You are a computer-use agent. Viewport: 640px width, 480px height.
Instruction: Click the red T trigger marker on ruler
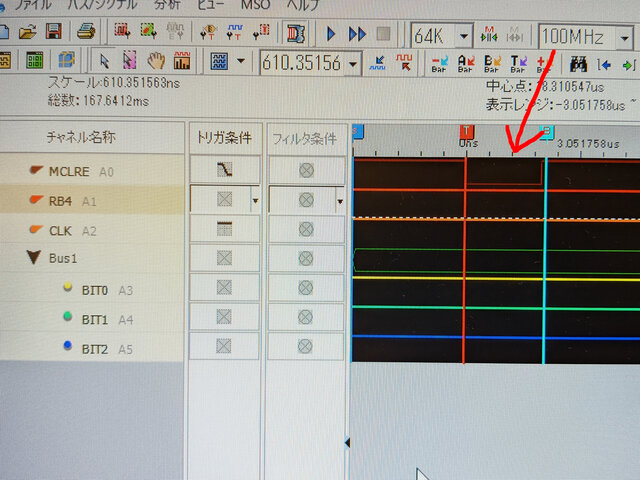(x=467, y=131)
